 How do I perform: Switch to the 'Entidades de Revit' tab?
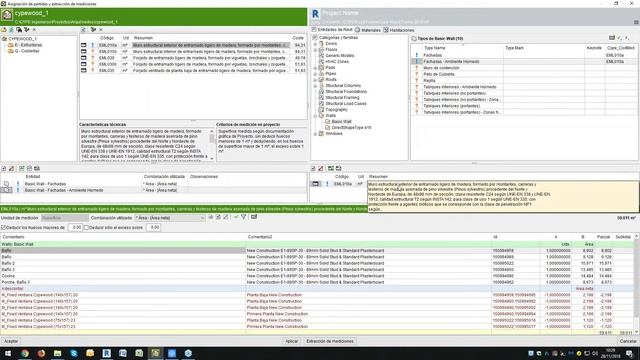click(332, 30)
